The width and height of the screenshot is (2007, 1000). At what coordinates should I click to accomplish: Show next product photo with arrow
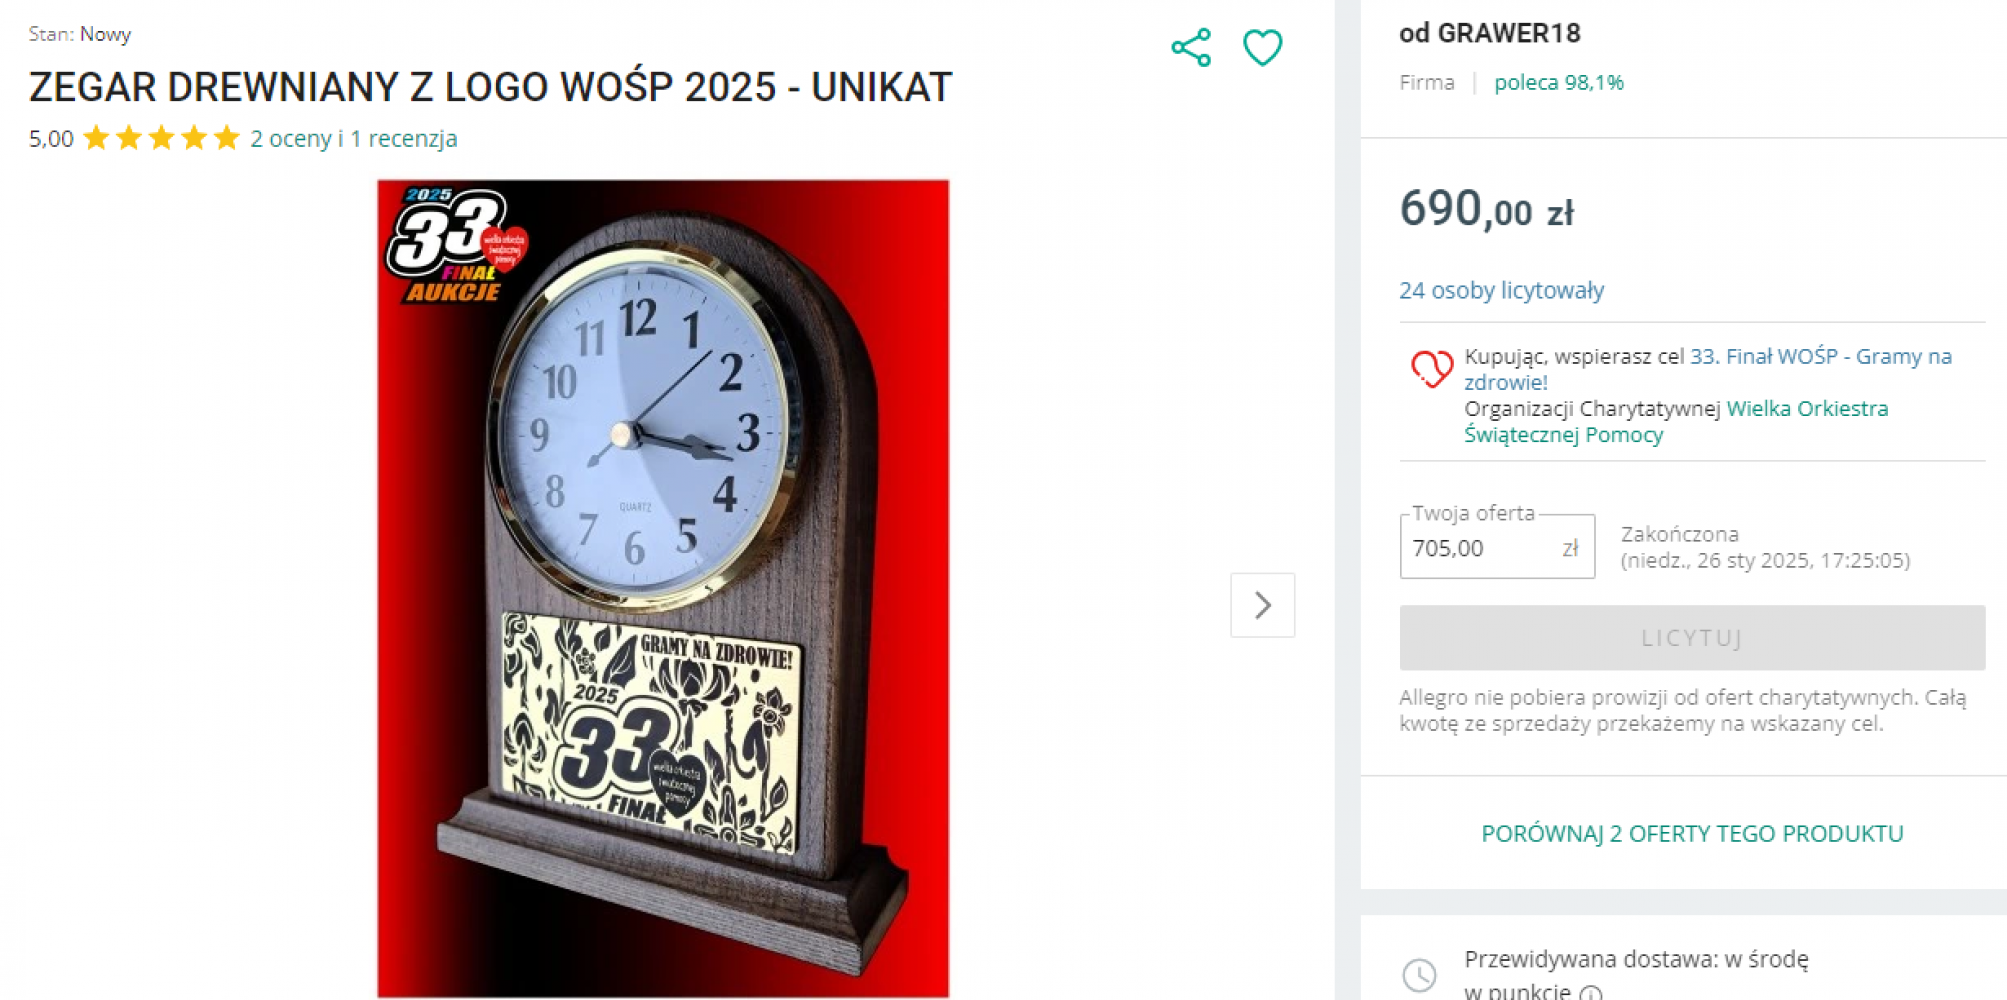(1262, 605)
